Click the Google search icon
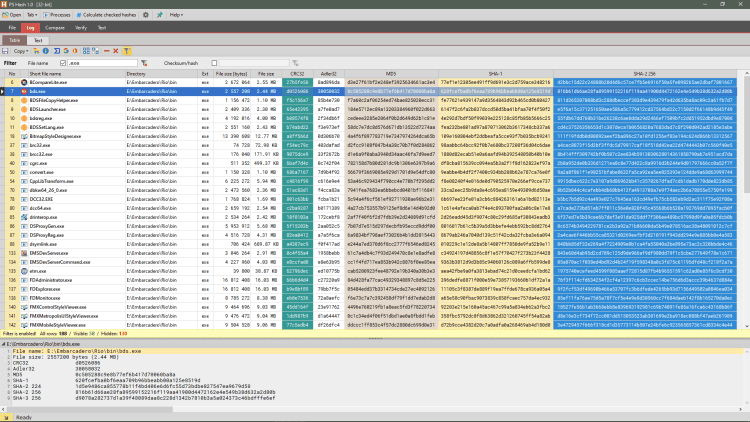This screenshot has height=422, width=750. [x=66, y=51]
